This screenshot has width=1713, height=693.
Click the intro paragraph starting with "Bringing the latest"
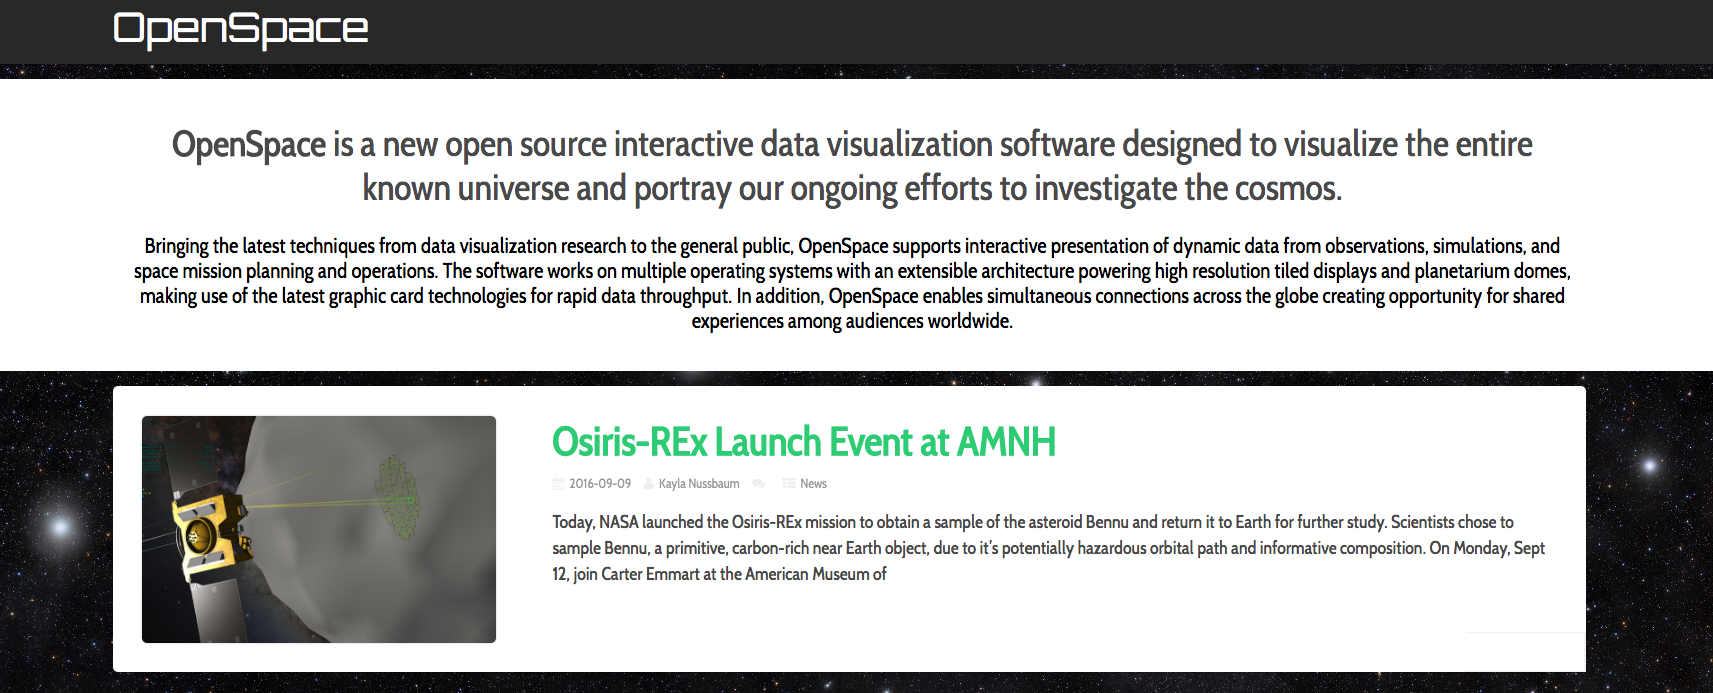[x=852, y=283]
